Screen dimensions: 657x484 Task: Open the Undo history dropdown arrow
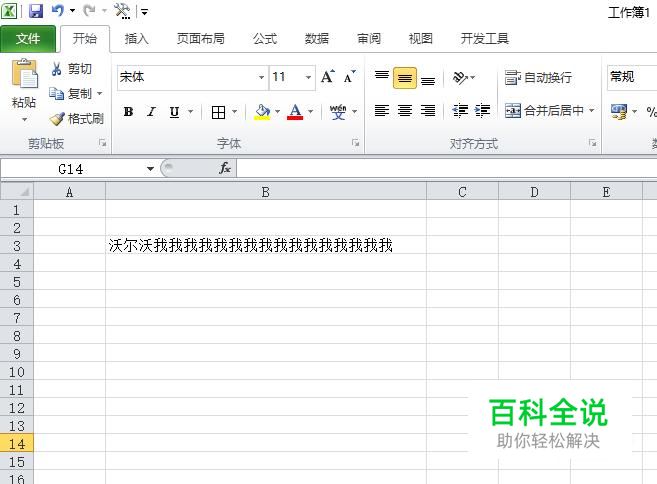(x=72, y=10)
